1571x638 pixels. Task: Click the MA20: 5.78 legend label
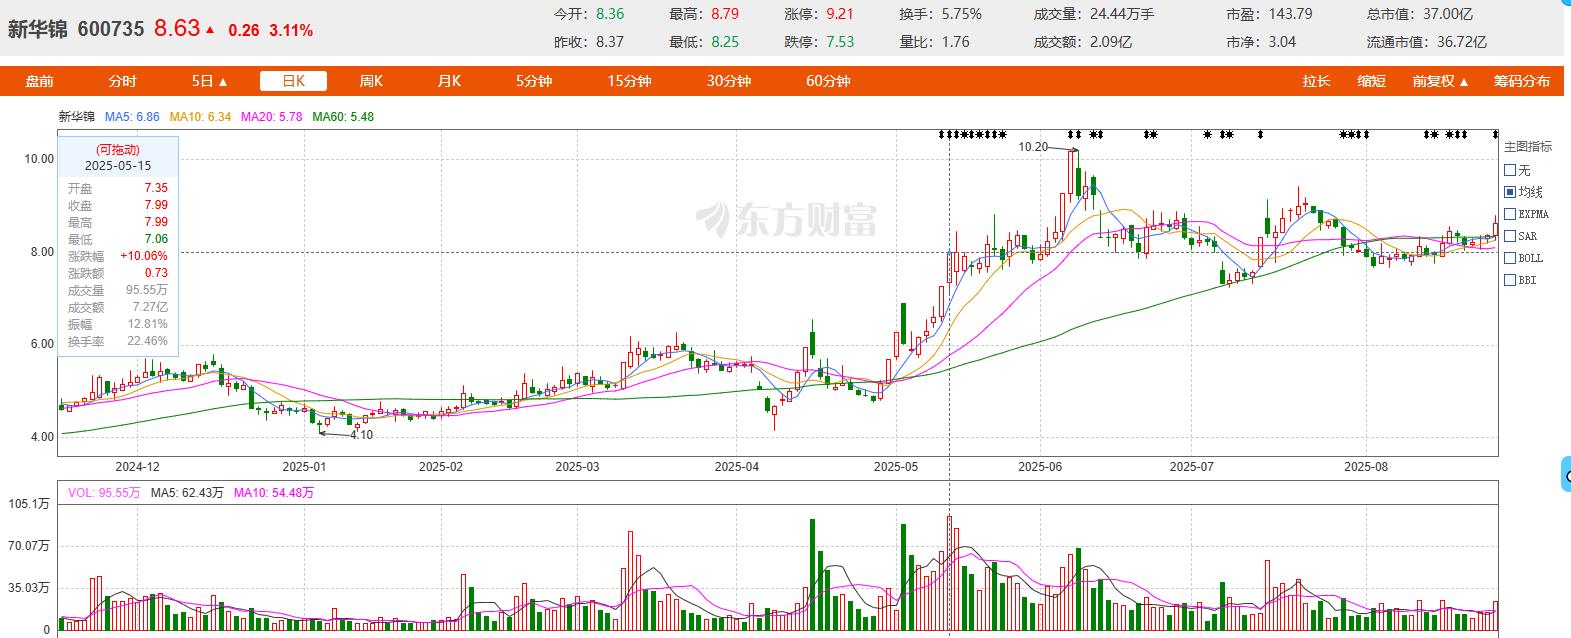point(271,117)
